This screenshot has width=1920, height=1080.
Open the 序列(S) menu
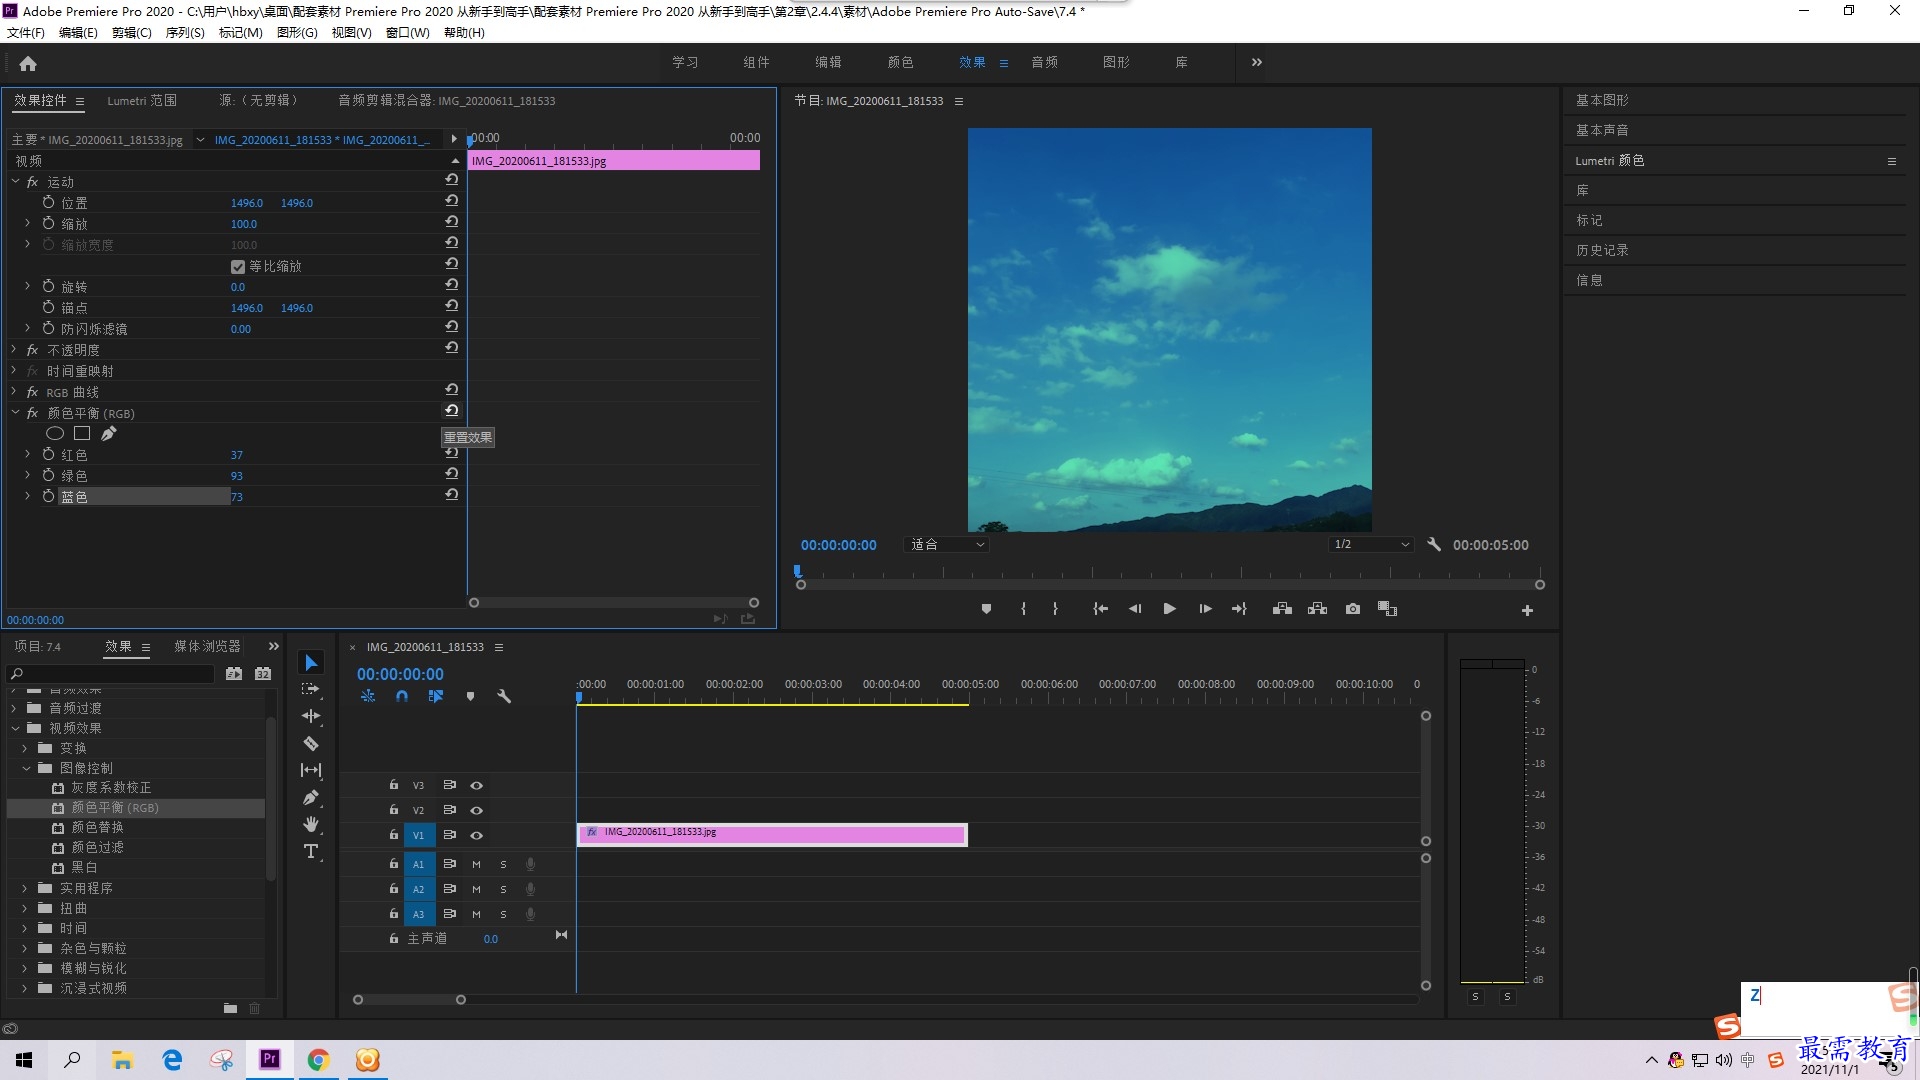point(185,32)
